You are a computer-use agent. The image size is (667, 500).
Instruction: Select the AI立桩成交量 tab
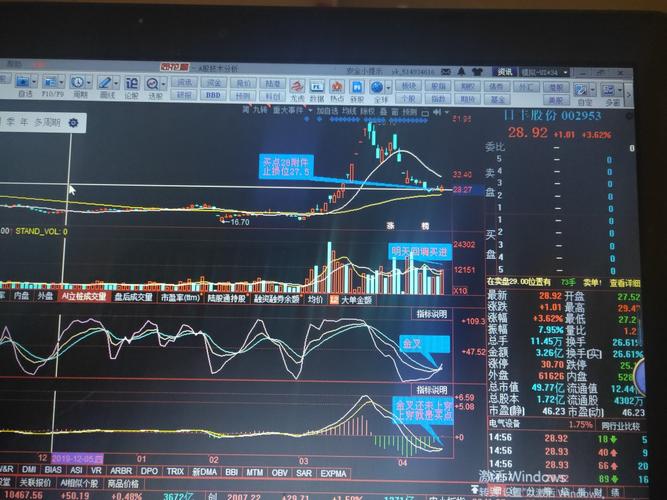(83, 297)
